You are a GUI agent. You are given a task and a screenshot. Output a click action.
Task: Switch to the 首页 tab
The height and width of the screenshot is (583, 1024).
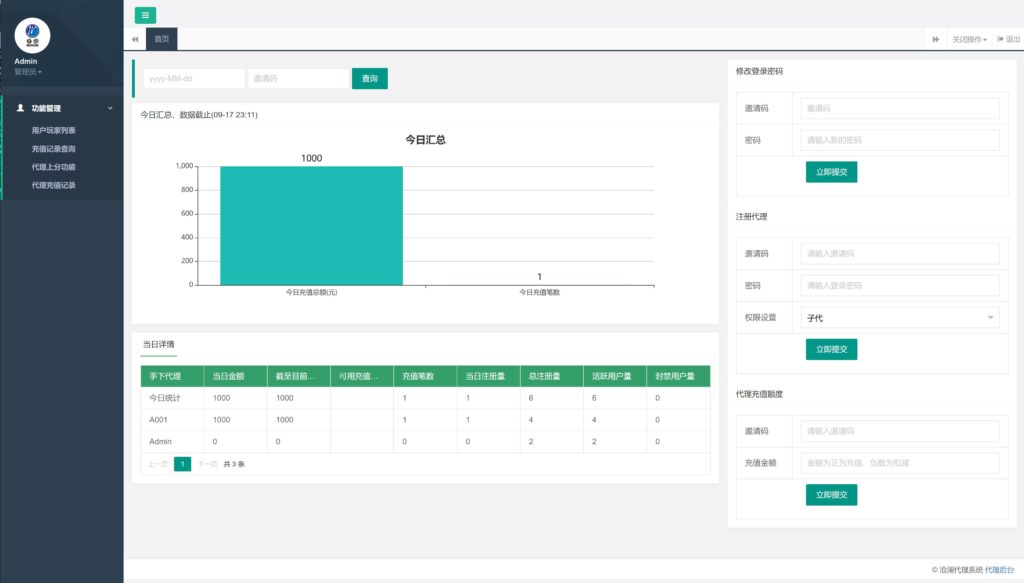pos(162,39)
